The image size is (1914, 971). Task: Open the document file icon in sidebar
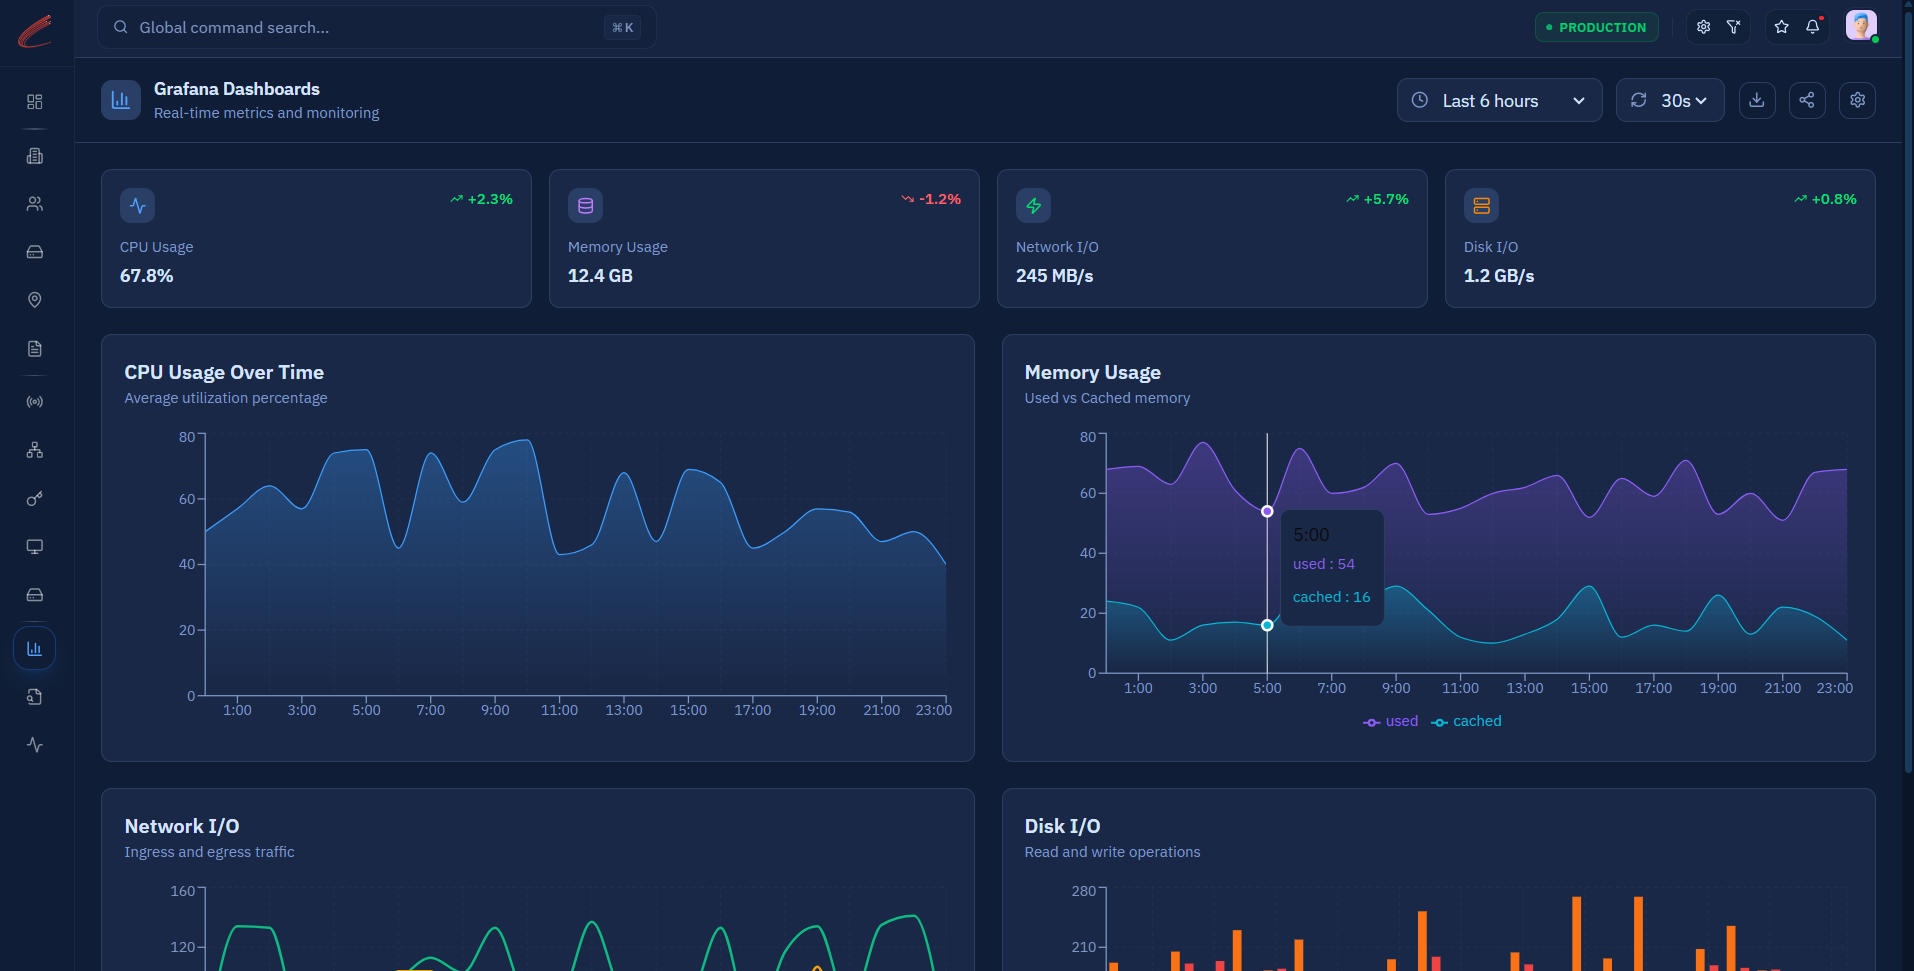point(35,349)
